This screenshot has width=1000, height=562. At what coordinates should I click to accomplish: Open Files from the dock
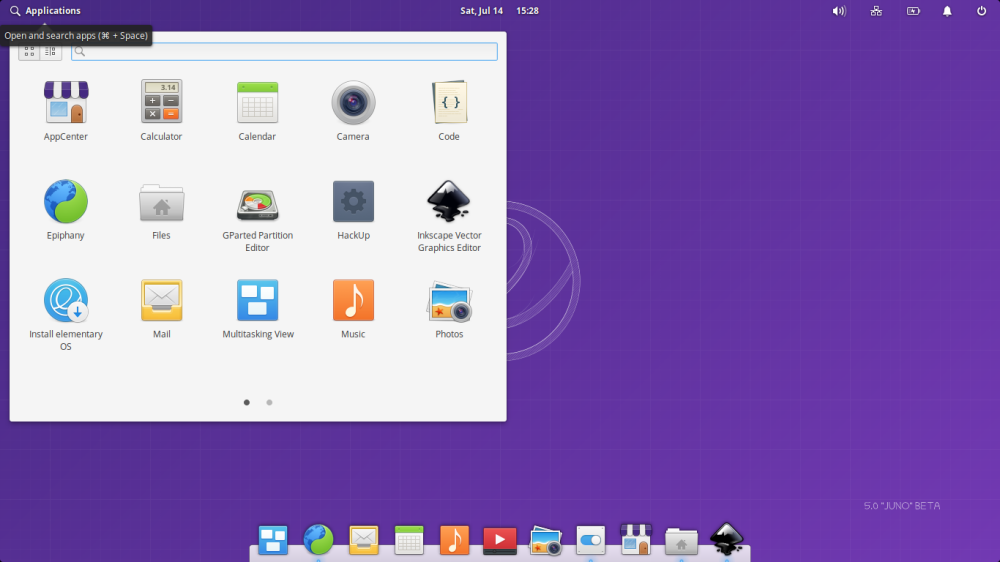pos(681,541)
